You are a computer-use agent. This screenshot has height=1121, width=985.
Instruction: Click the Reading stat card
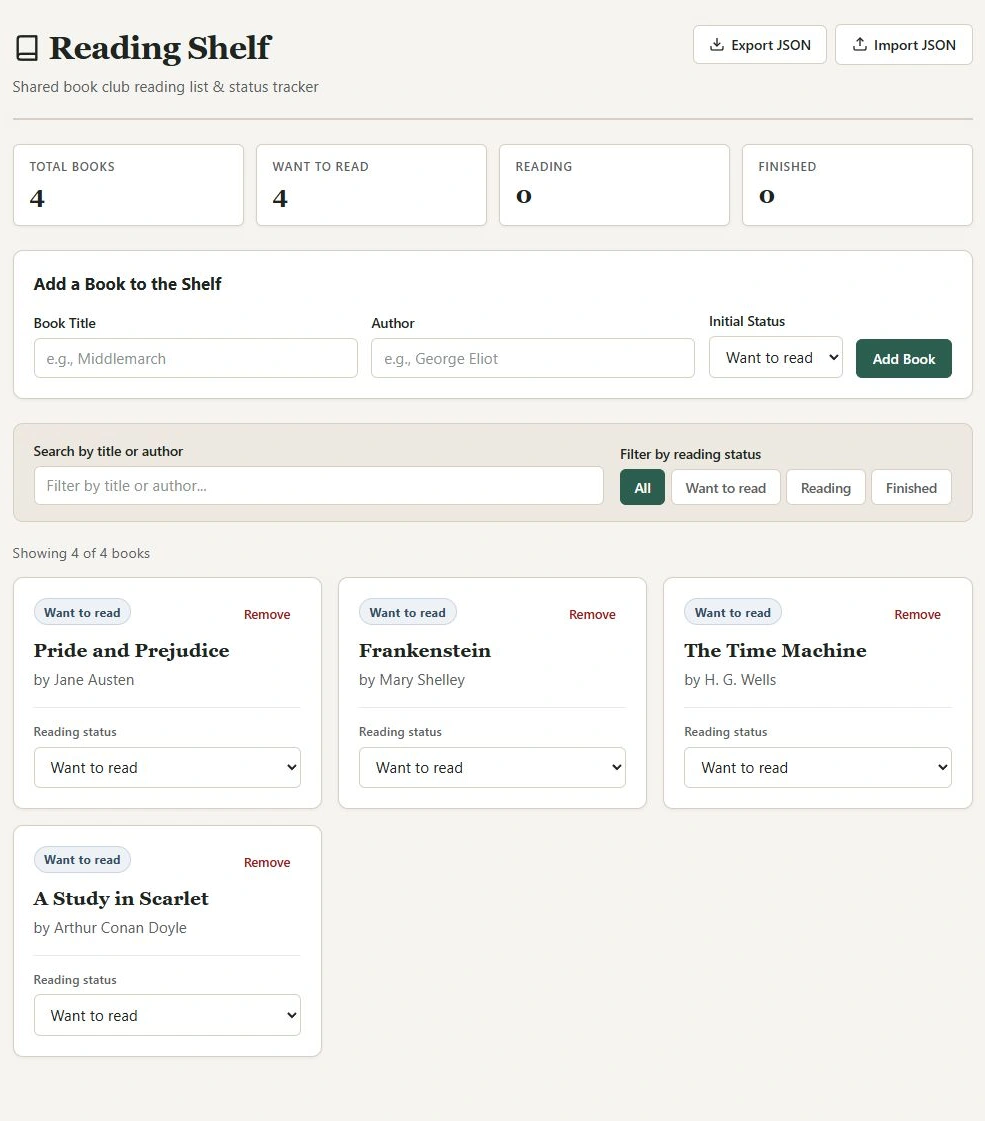(615, 185)
